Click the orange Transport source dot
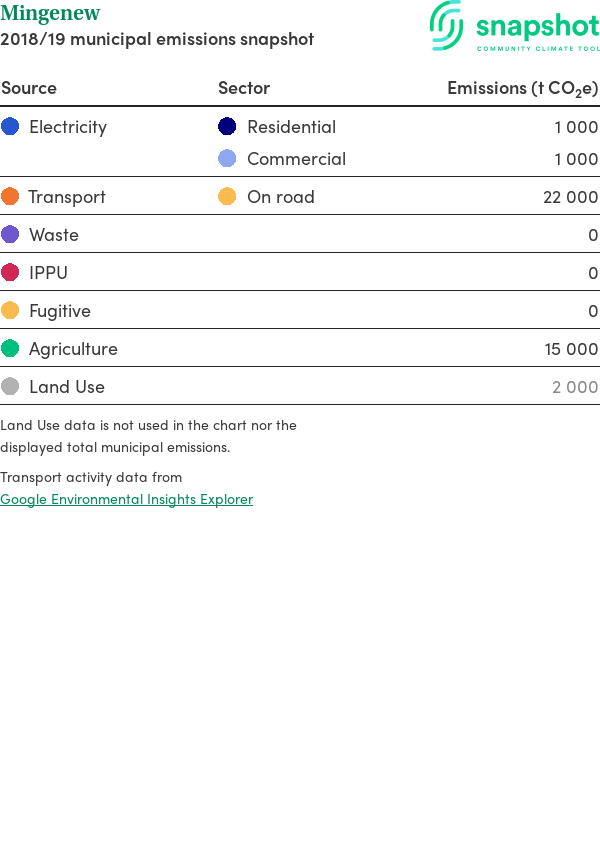The image size is (600, 850). [x=10, y=196]
